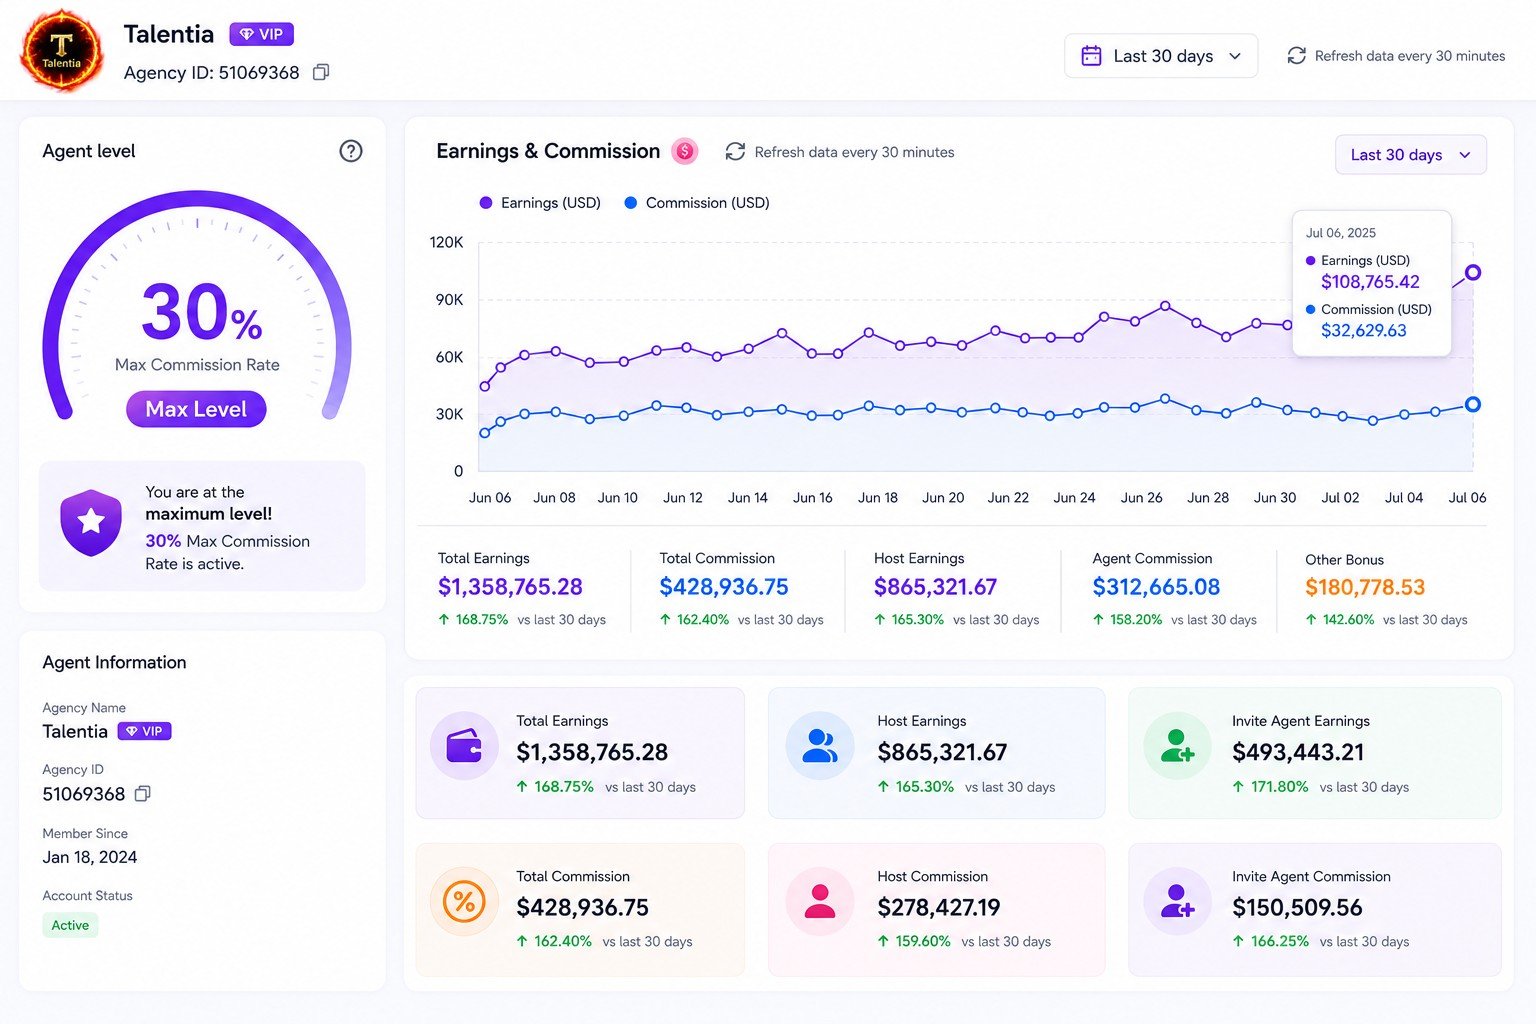Click the Other Bonus $180,778.53 value
The image size is (1536, 1024).
click(1365, 587)
